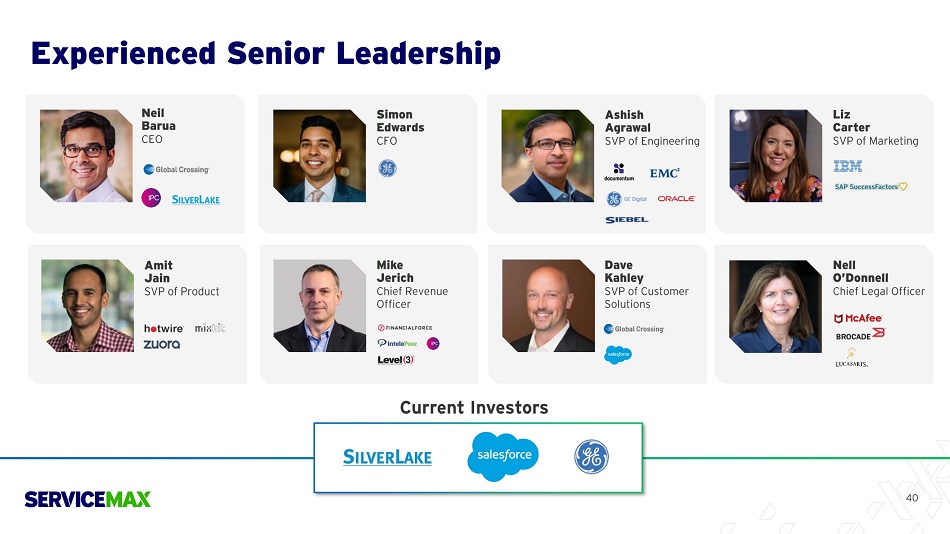Click the Global Crossing logo under Neil Barua
950x534 pixels.
point(176,169)
